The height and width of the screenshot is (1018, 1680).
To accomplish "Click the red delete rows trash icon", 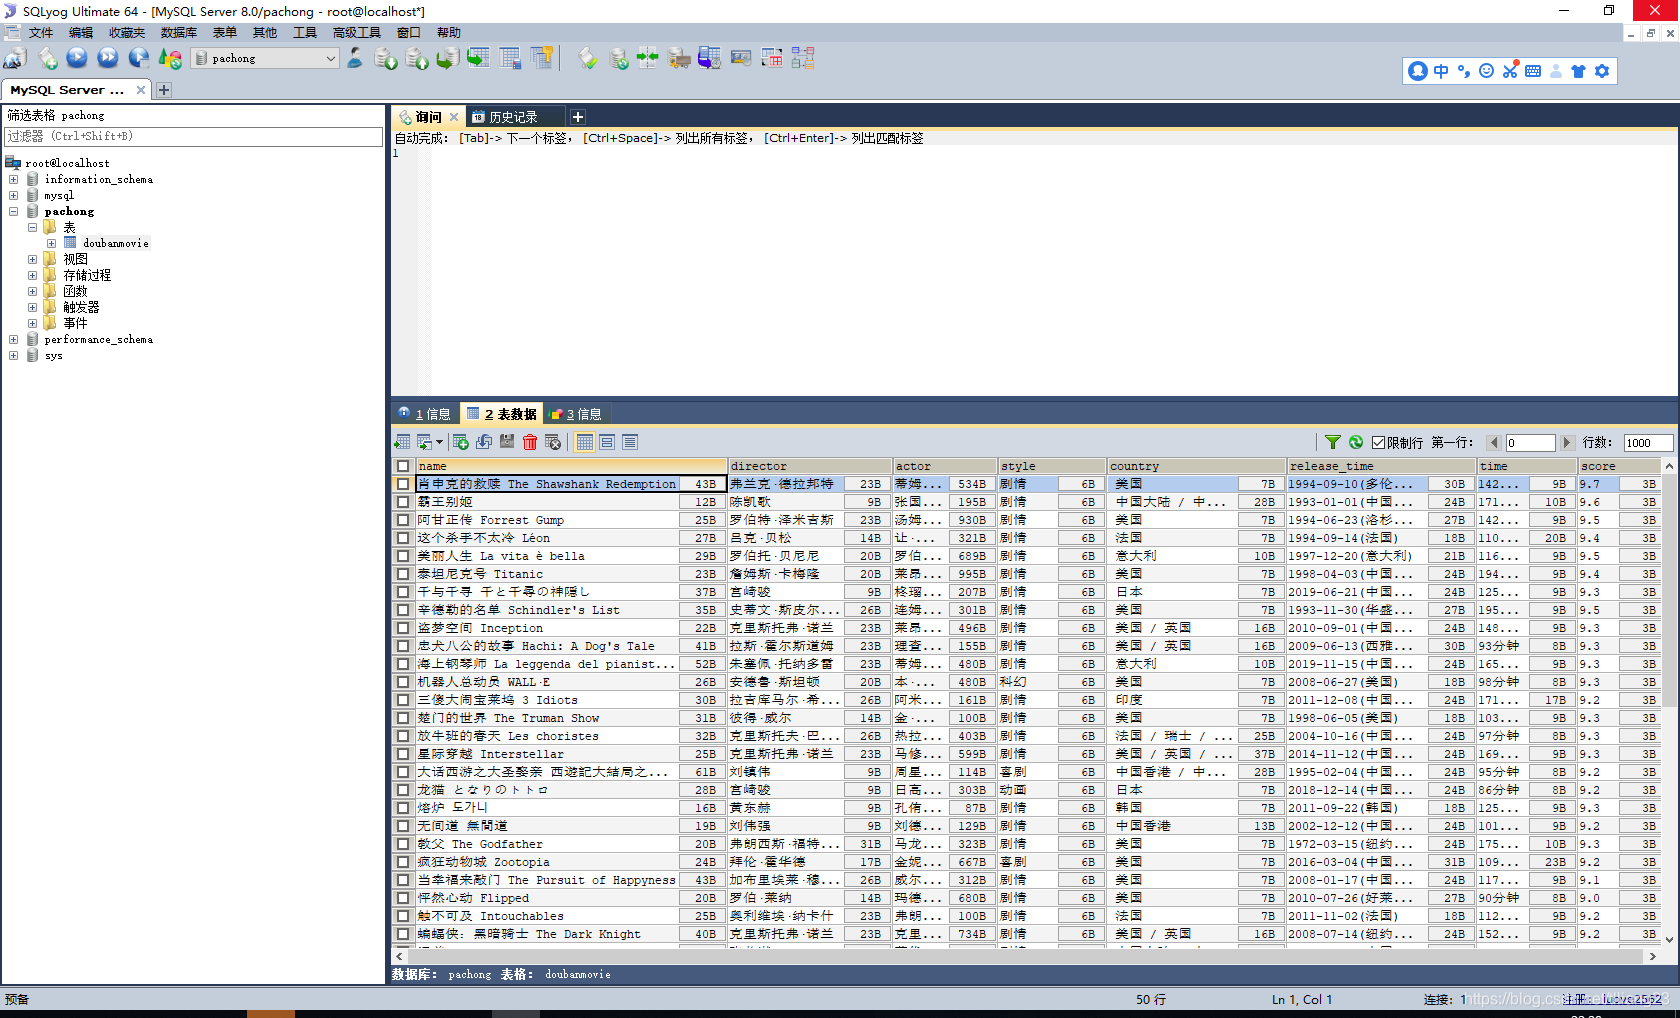I will click(530, 442).
